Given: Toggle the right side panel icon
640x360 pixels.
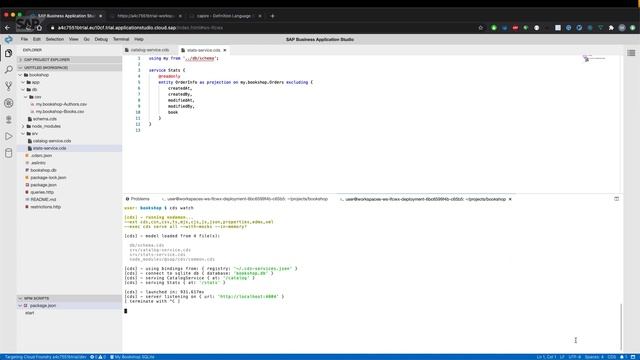Looking at the screenshot, I should click(x=631, y=53).
